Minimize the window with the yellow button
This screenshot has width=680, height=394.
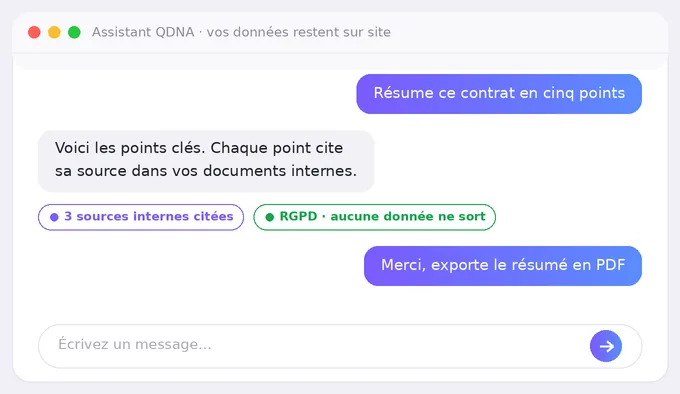pos(54,32)
